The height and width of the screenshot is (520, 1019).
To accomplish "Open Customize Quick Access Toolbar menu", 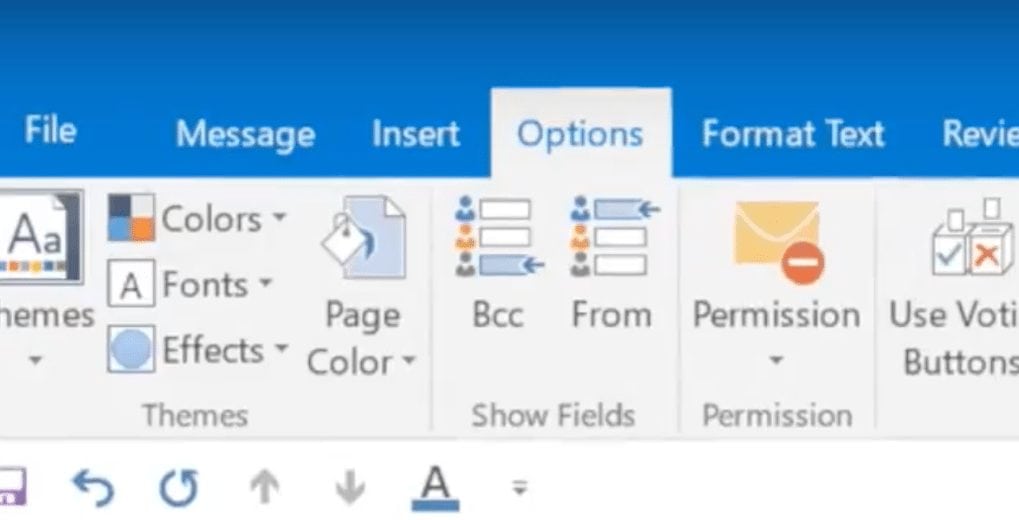I will click(519, 488).
